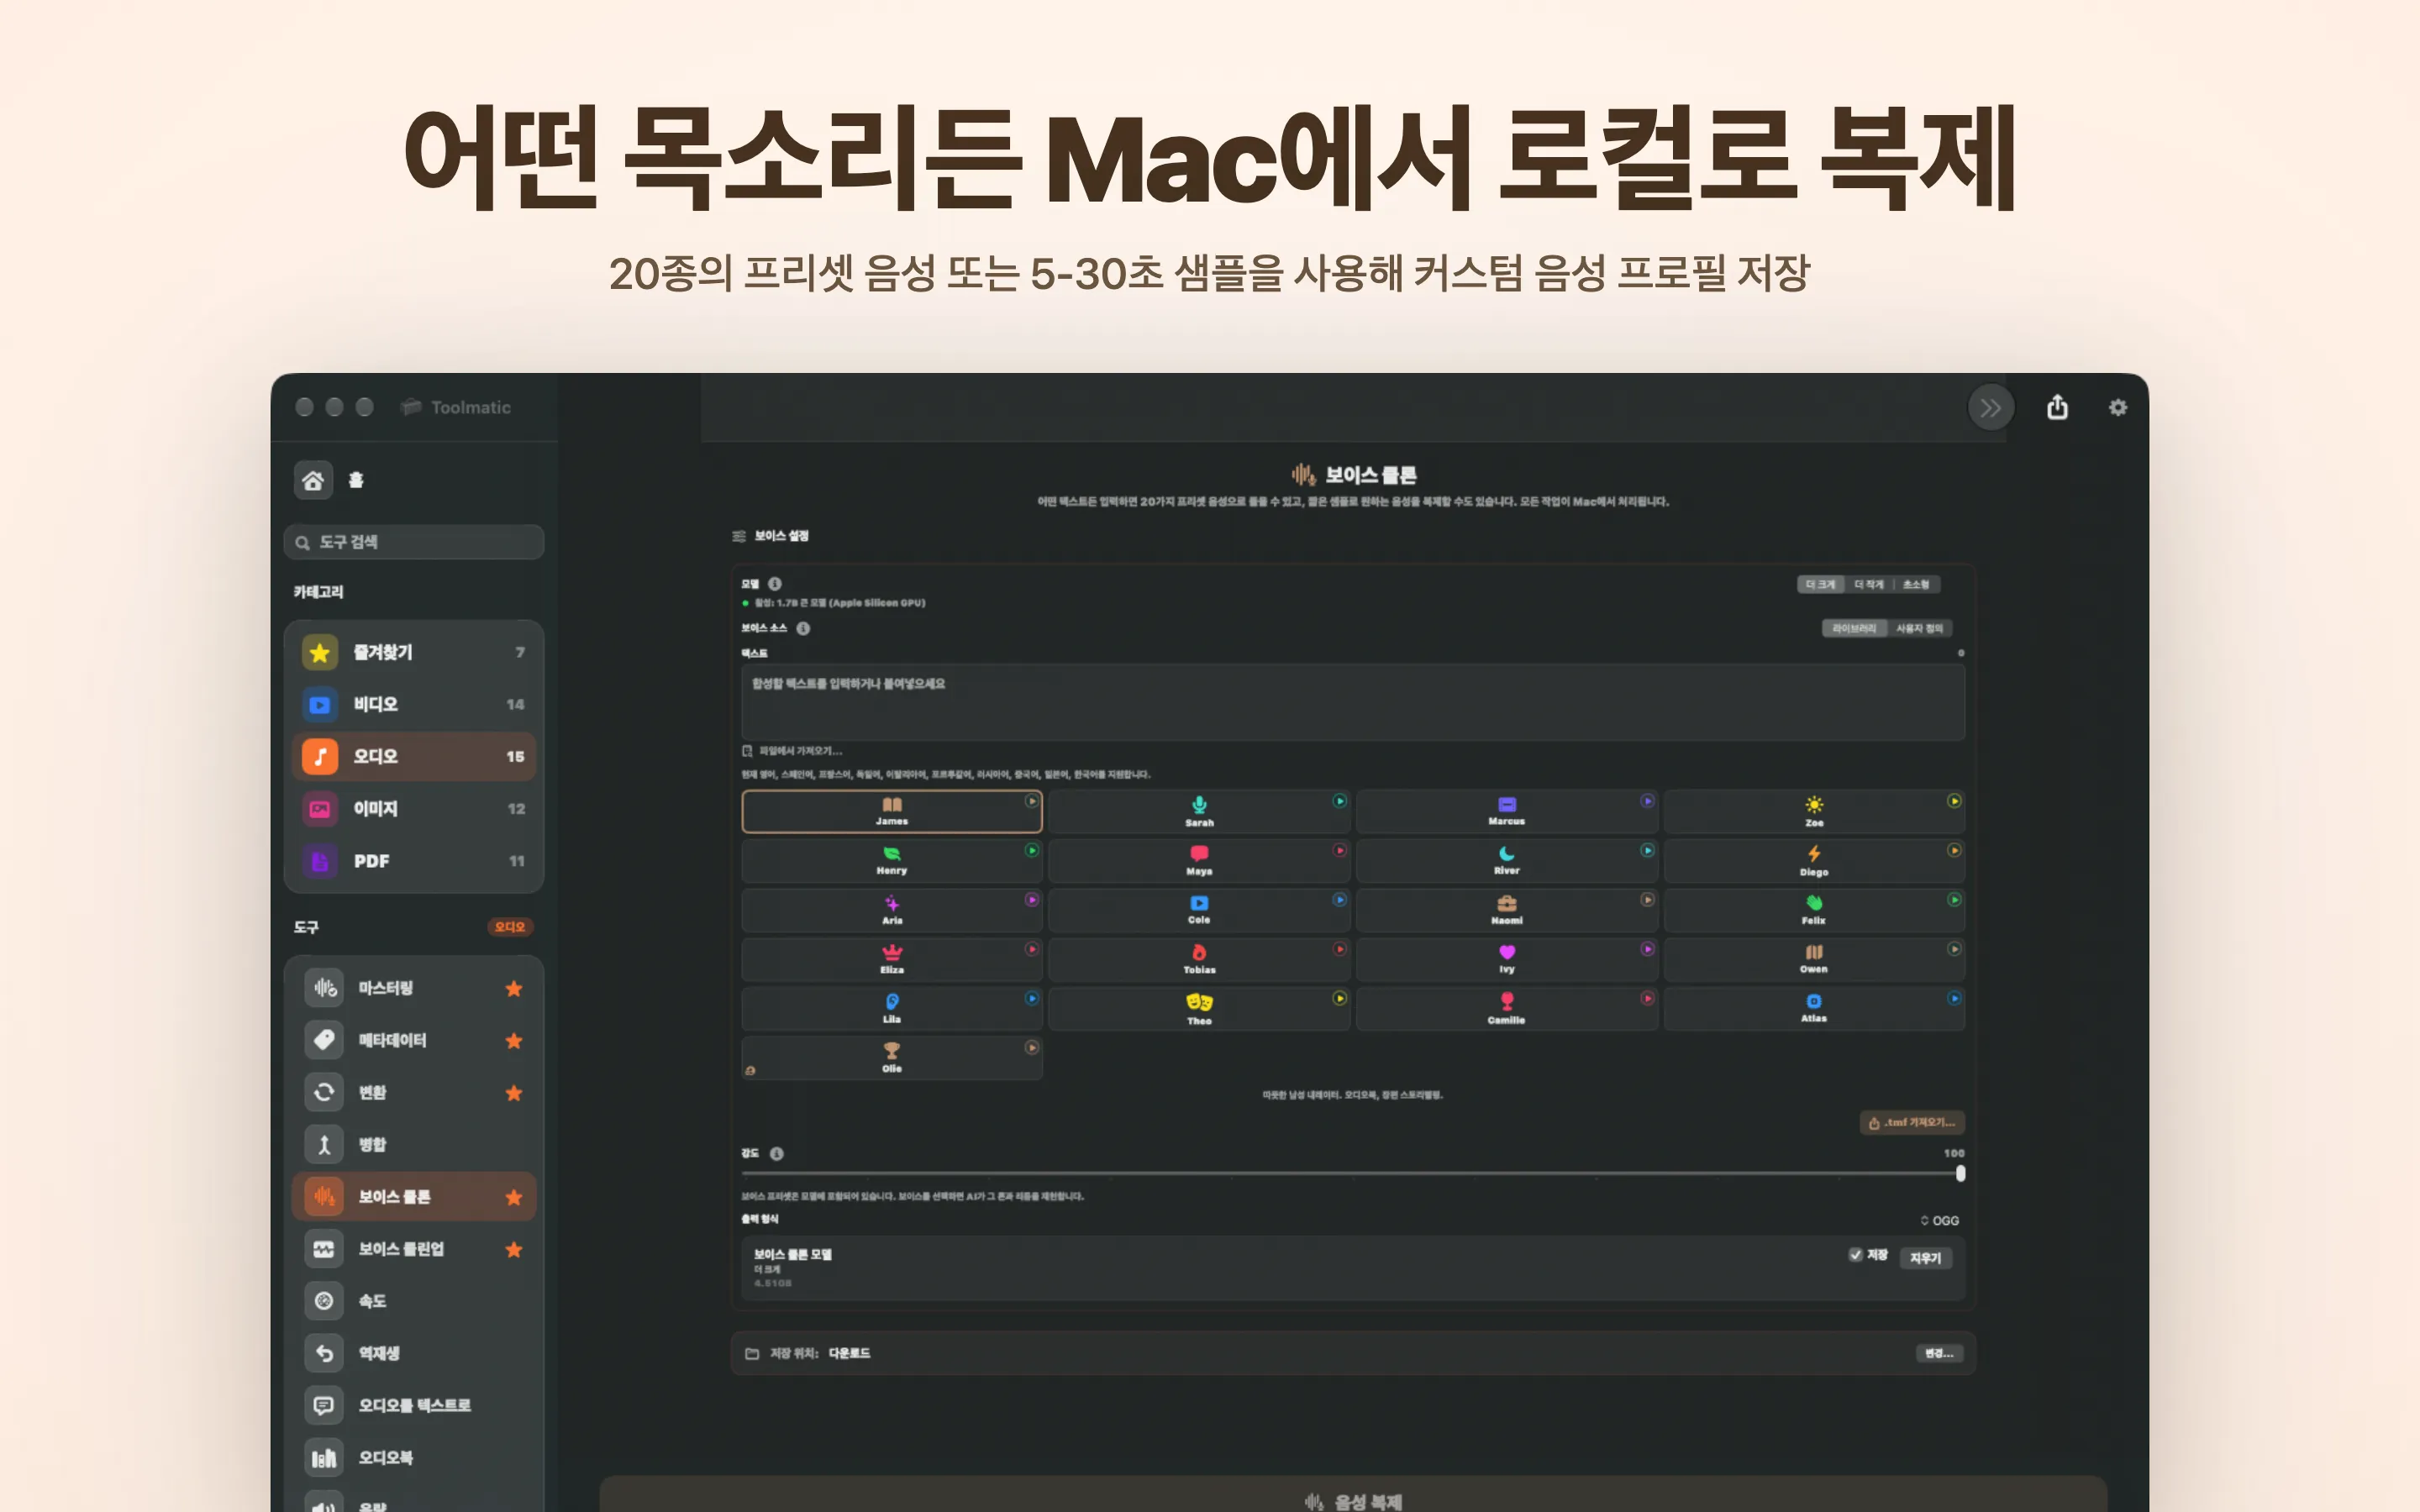The width and height of the screenshot is (2420, 1512).
Task: Play the Sarah voice preview
Action: [x=1339, y=801]
